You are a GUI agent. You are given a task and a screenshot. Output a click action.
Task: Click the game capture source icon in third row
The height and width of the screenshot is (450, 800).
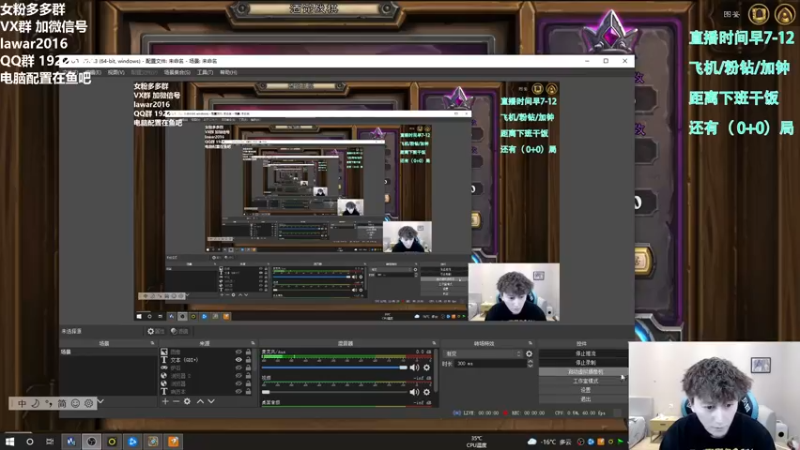(x=164, y=368)
